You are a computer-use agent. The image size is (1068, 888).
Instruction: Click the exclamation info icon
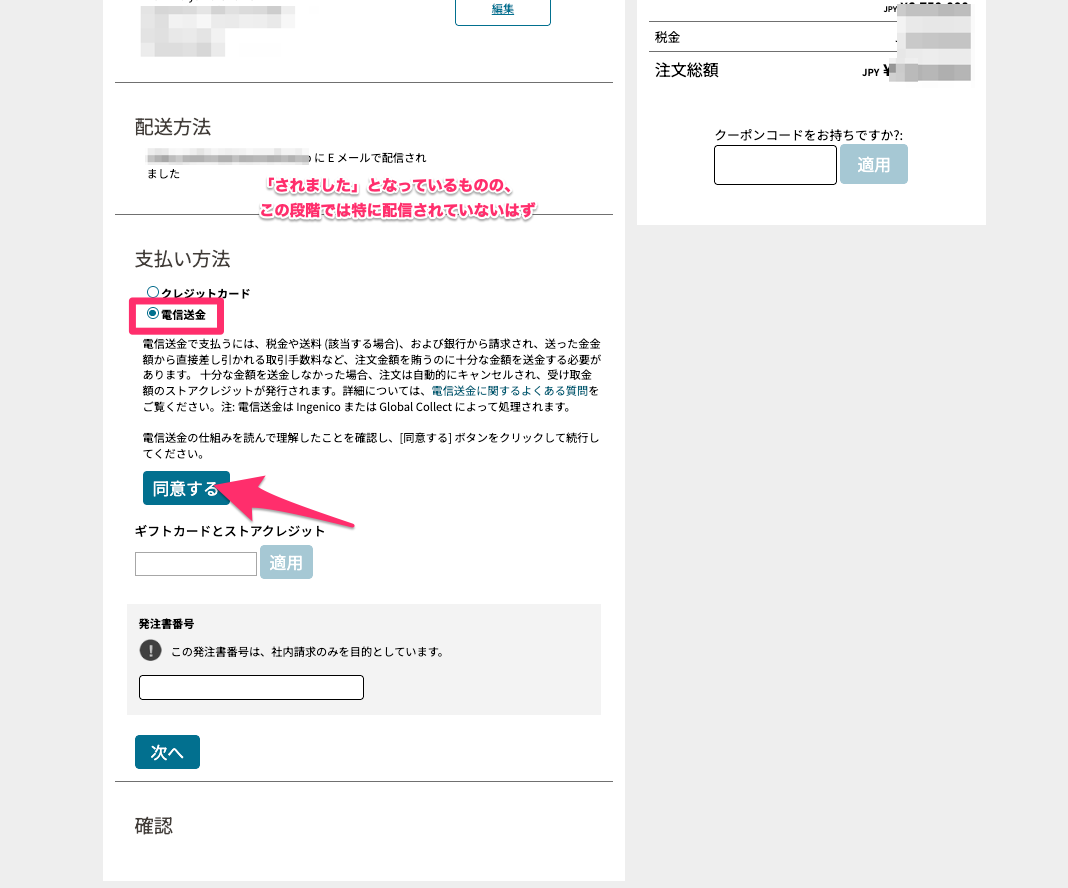point(151,650)
